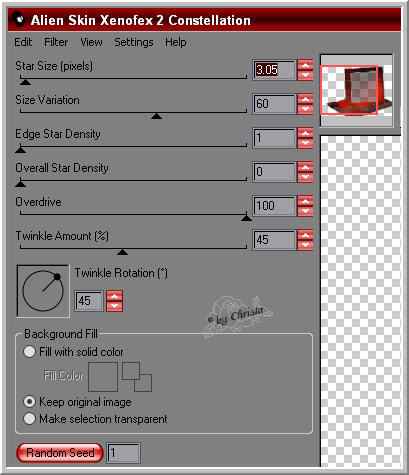
Task: Decrease Twinkle Rotation with down arrow
Action: point(114,306)
